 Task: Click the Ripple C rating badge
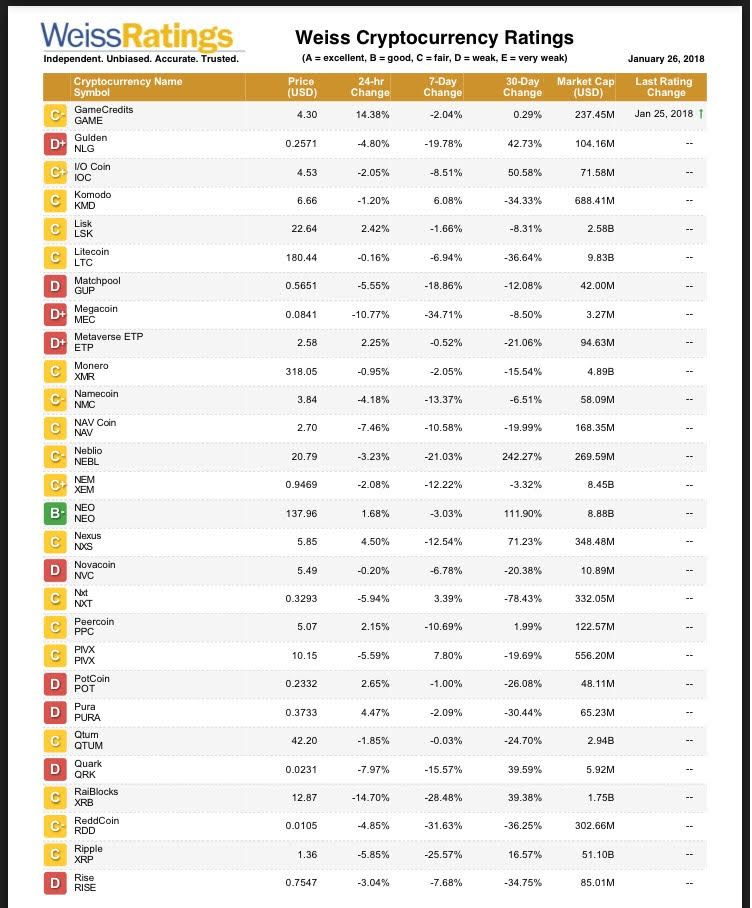click(x=57, y=855)
